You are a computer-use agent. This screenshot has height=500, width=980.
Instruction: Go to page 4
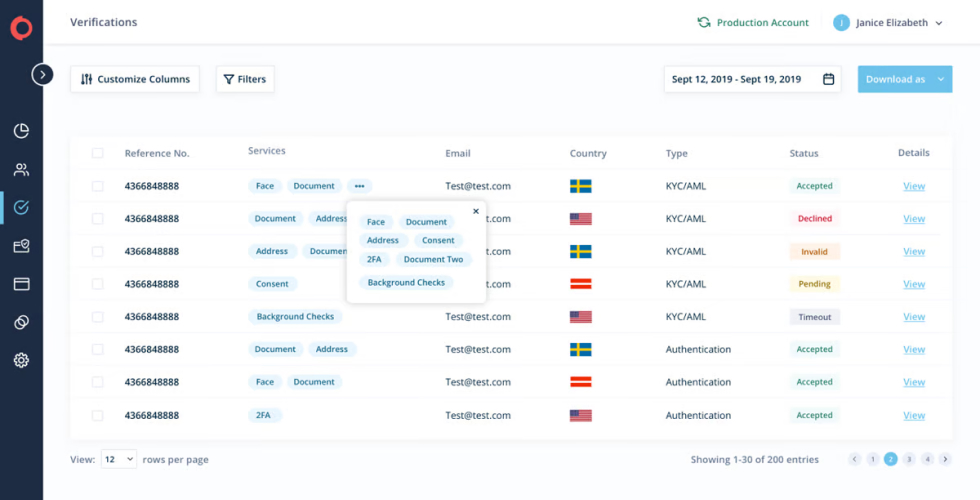pyautogui.click(x=928, y=459)
